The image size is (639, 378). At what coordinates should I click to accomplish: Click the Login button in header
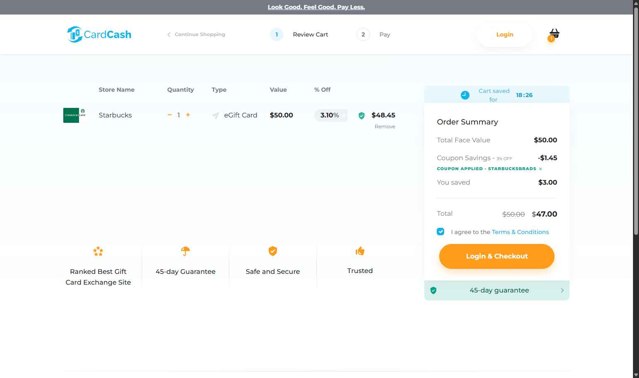(x=505, y=35)
